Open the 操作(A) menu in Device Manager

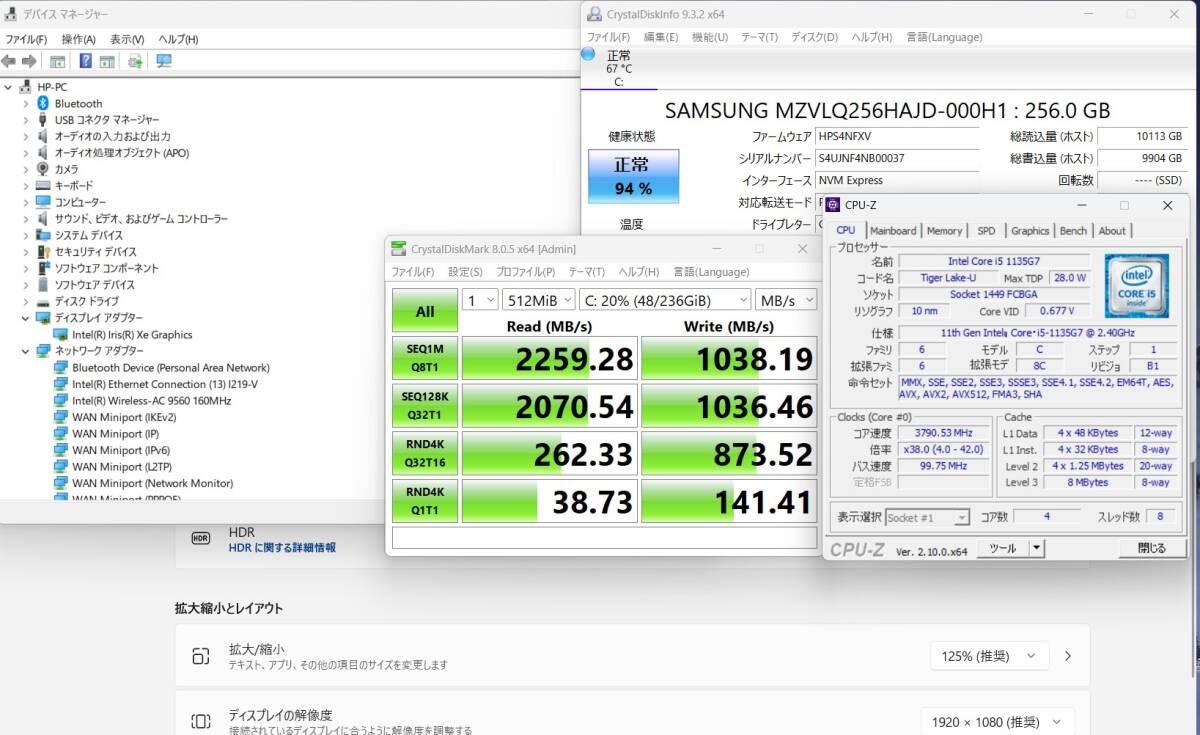[78, 39]
